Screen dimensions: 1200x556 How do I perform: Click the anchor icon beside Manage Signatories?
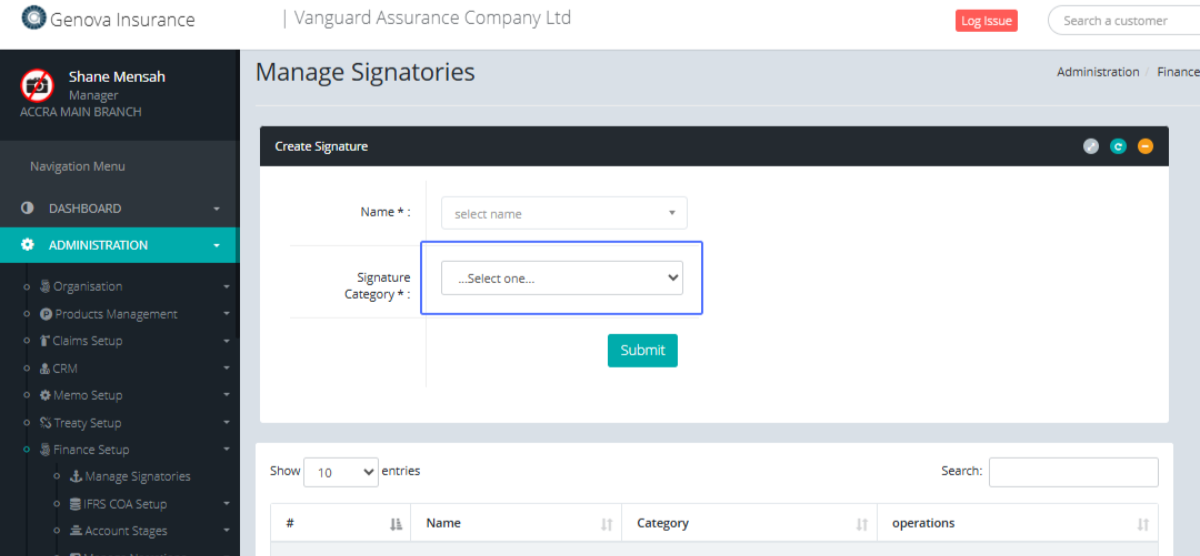[x=75, y=477]
